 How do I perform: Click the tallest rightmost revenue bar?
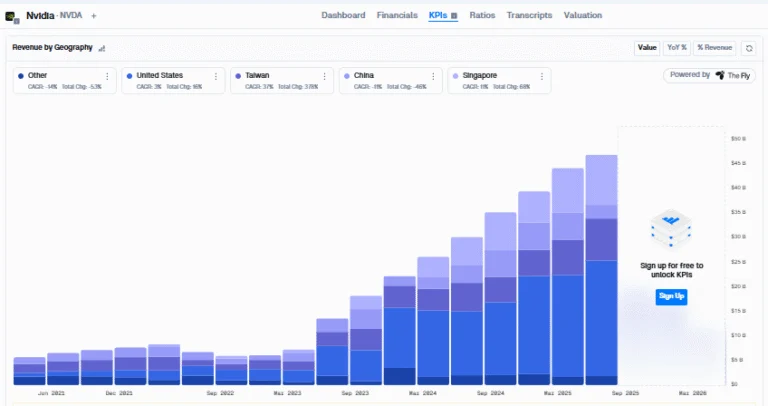click(601, 270)
